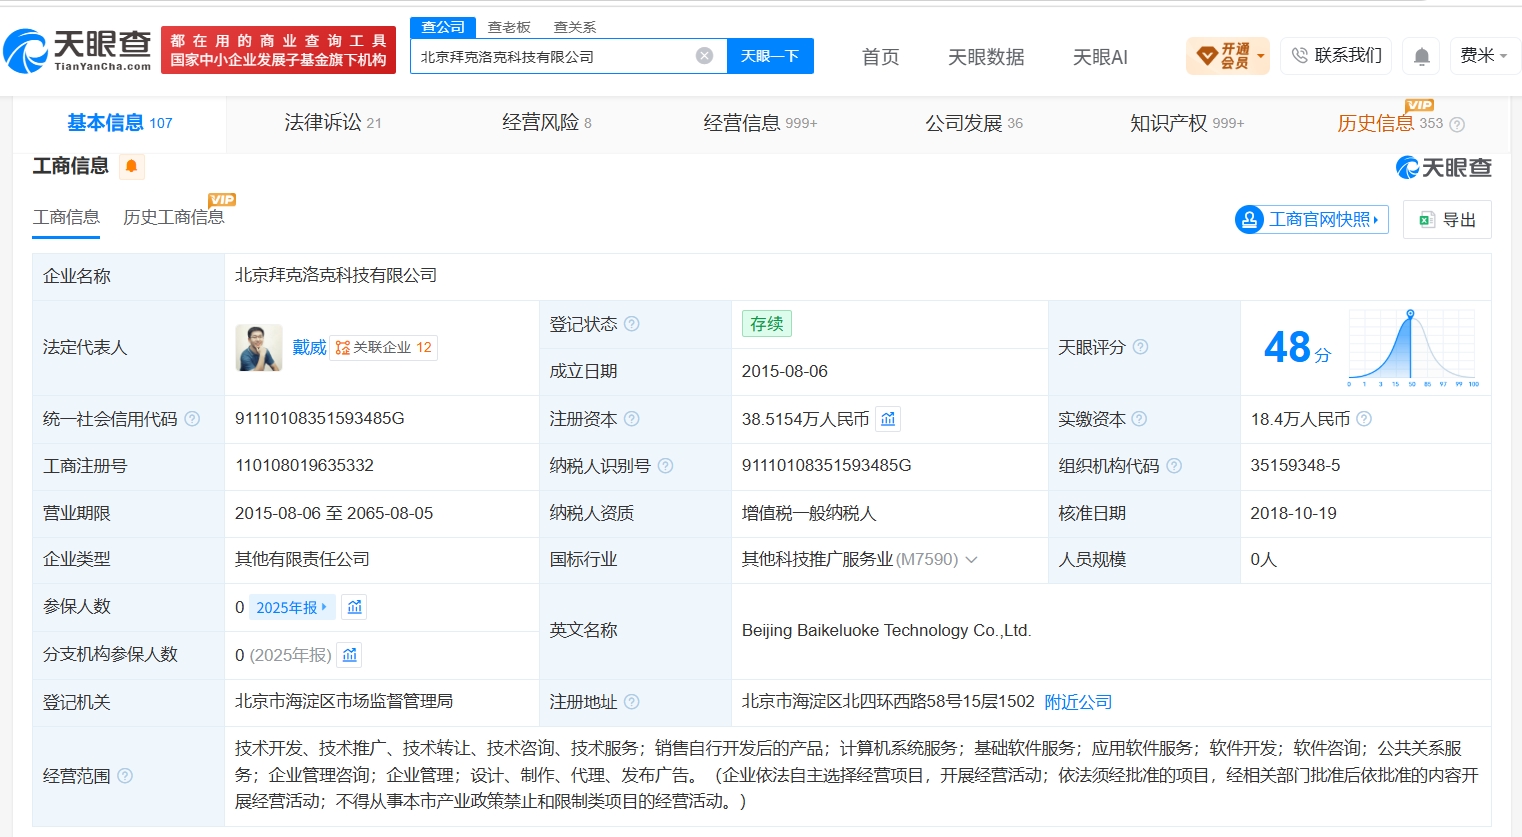Switch to the 知识产权 tab
The width and height of the screenshot is (1522, 837).
(x=1187, y=123)
